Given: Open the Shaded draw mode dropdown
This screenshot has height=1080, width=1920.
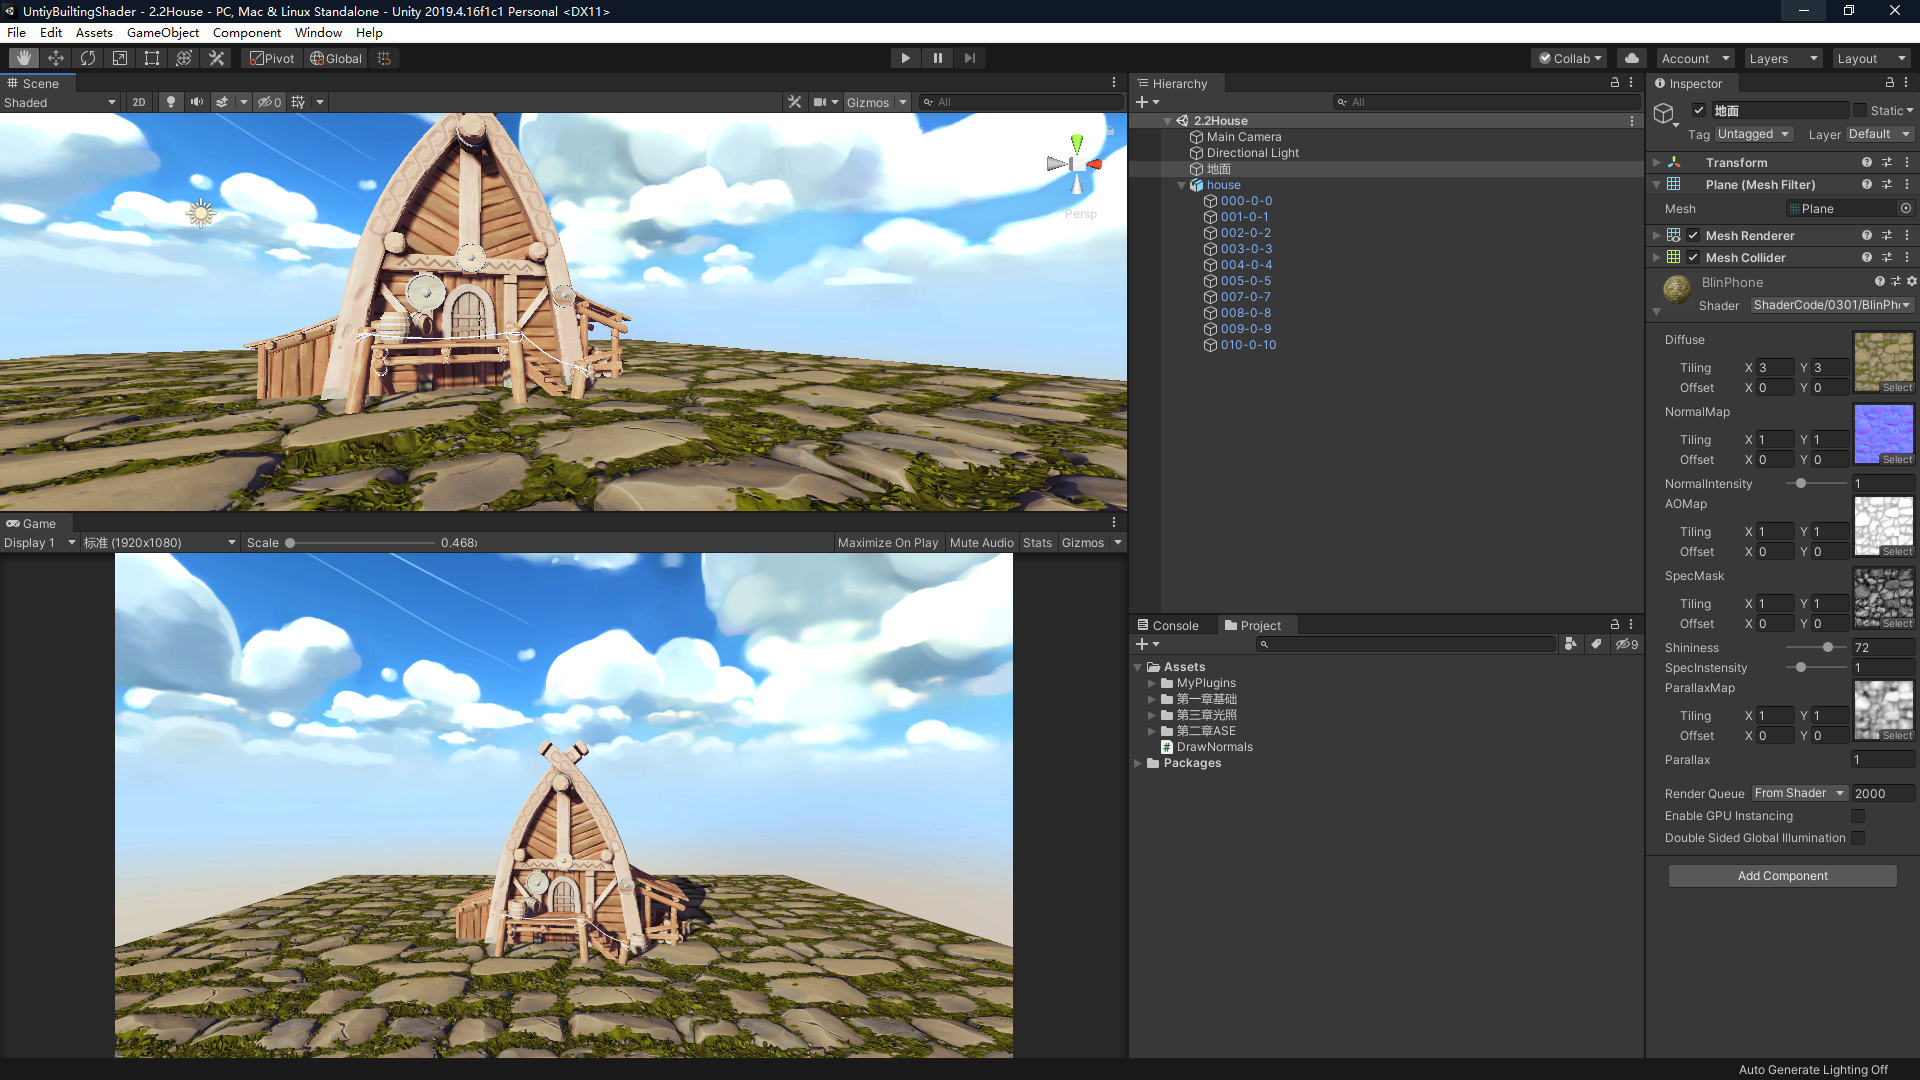Looking at the screenshot, I should coord(60,102).
